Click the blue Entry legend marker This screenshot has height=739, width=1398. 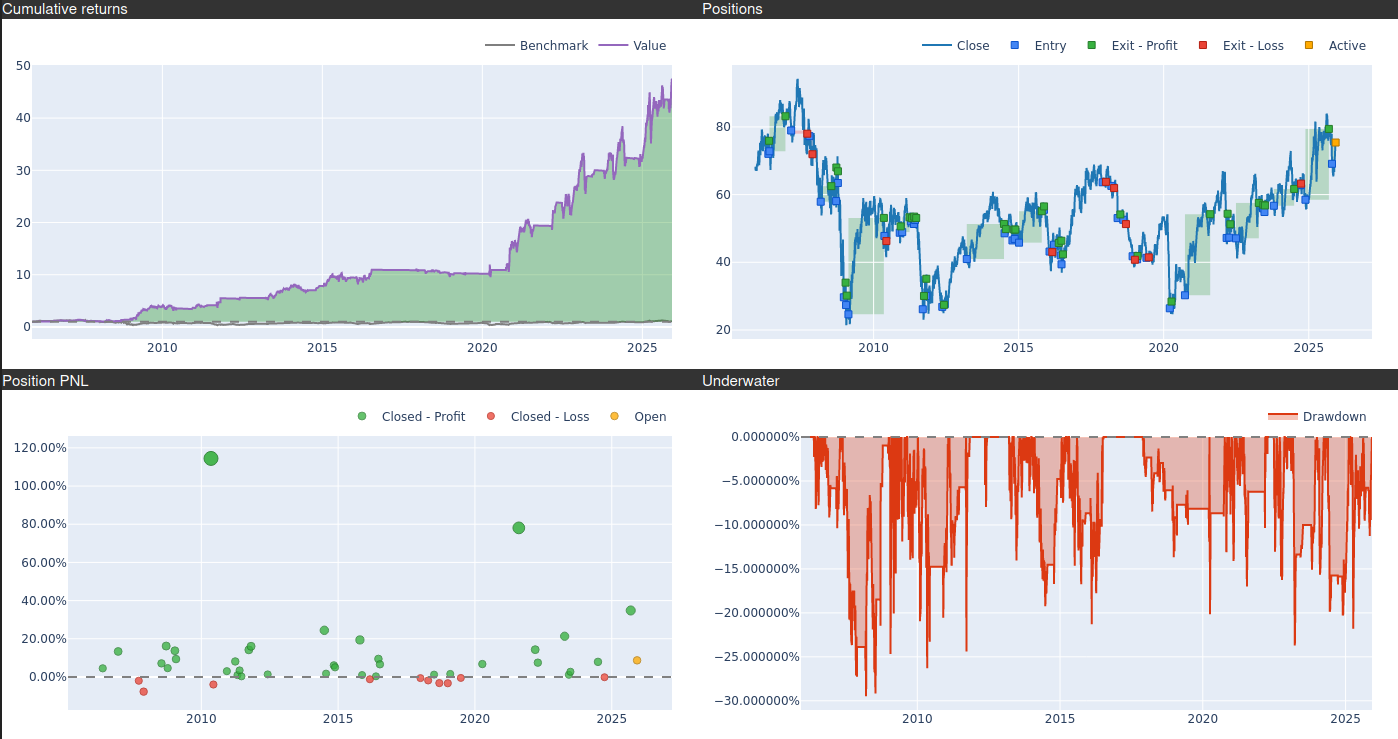[1015, 46]
